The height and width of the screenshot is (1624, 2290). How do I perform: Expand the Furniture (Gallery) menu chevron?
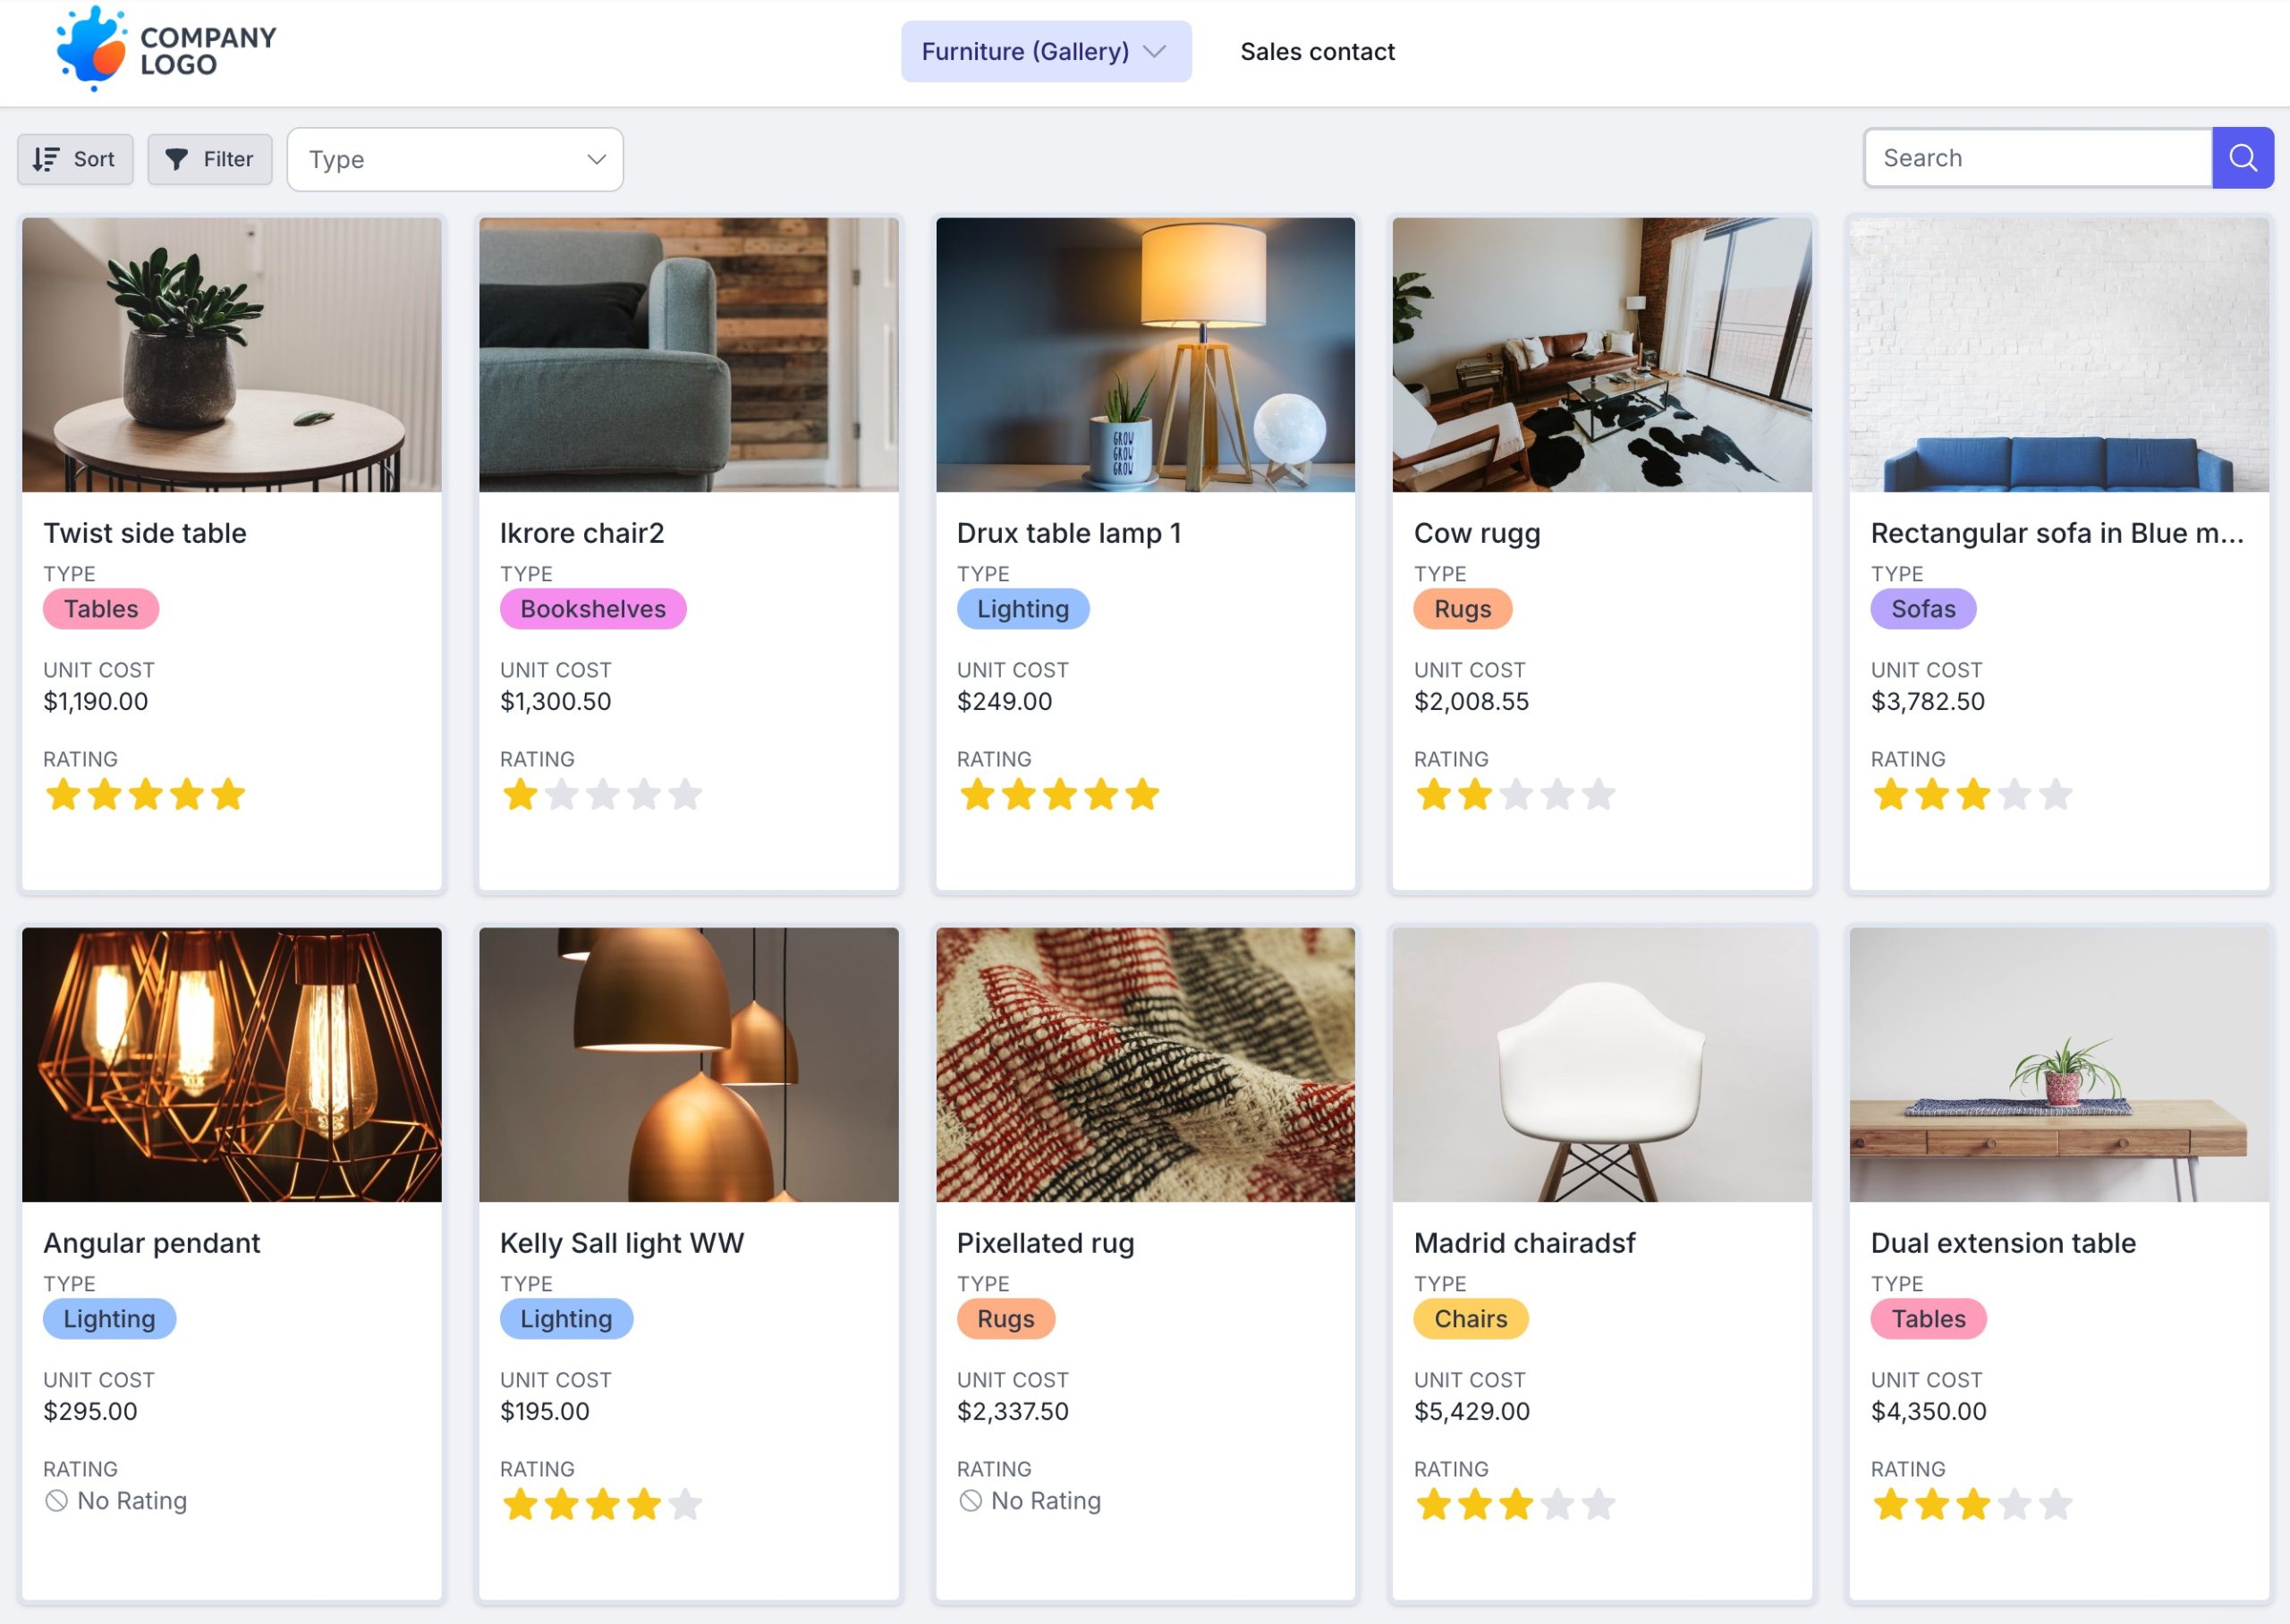(x=1155, y=51)
